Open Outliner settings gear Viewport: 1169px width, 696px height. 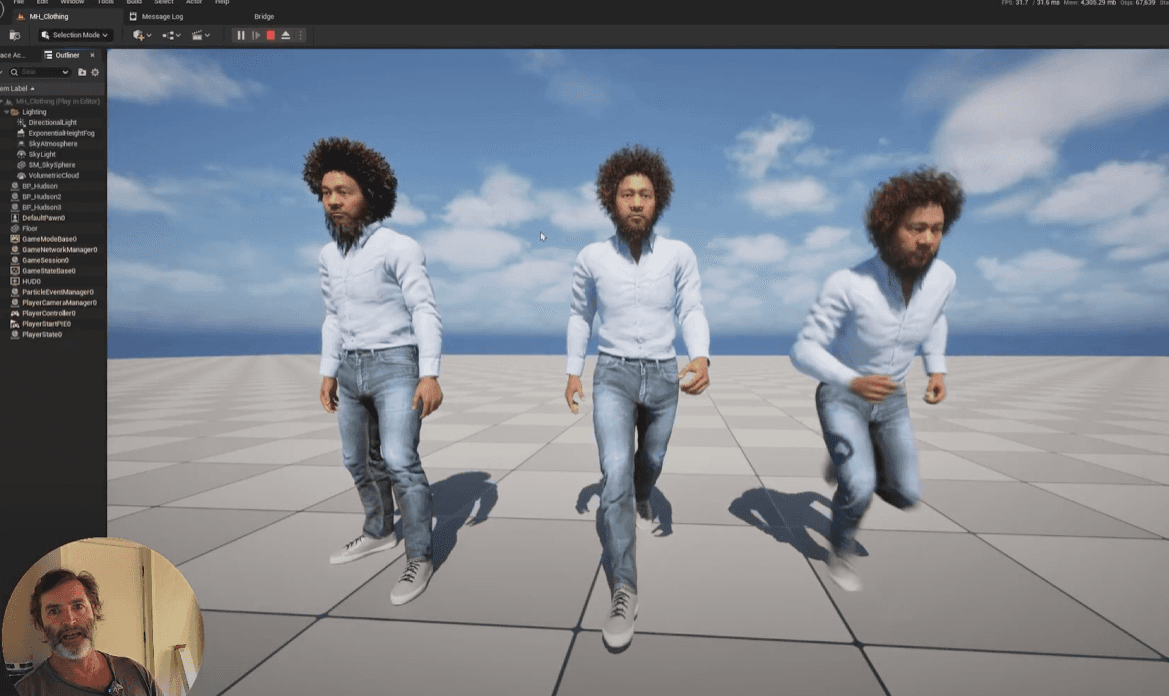click(95, 72)
